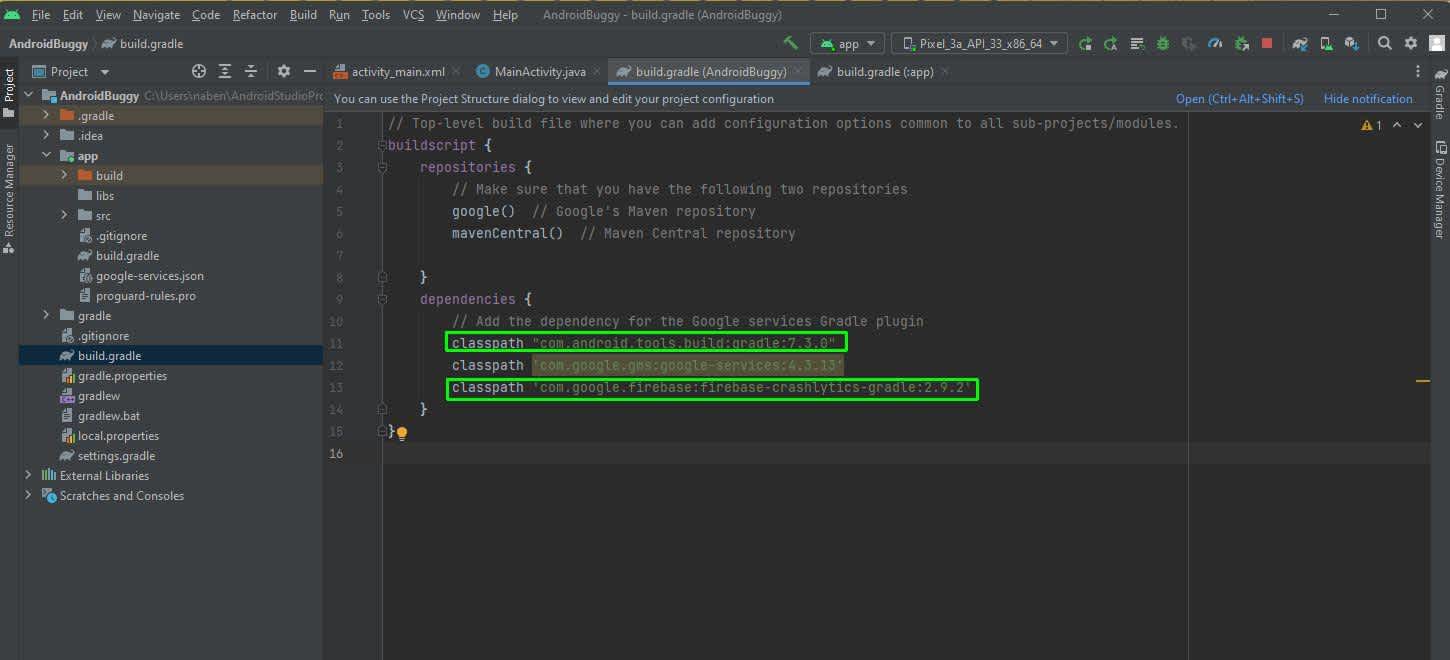This screenshot has height=660, width=1450.
Task: Click Expand All in Project panel
Action: pos(225,71)
